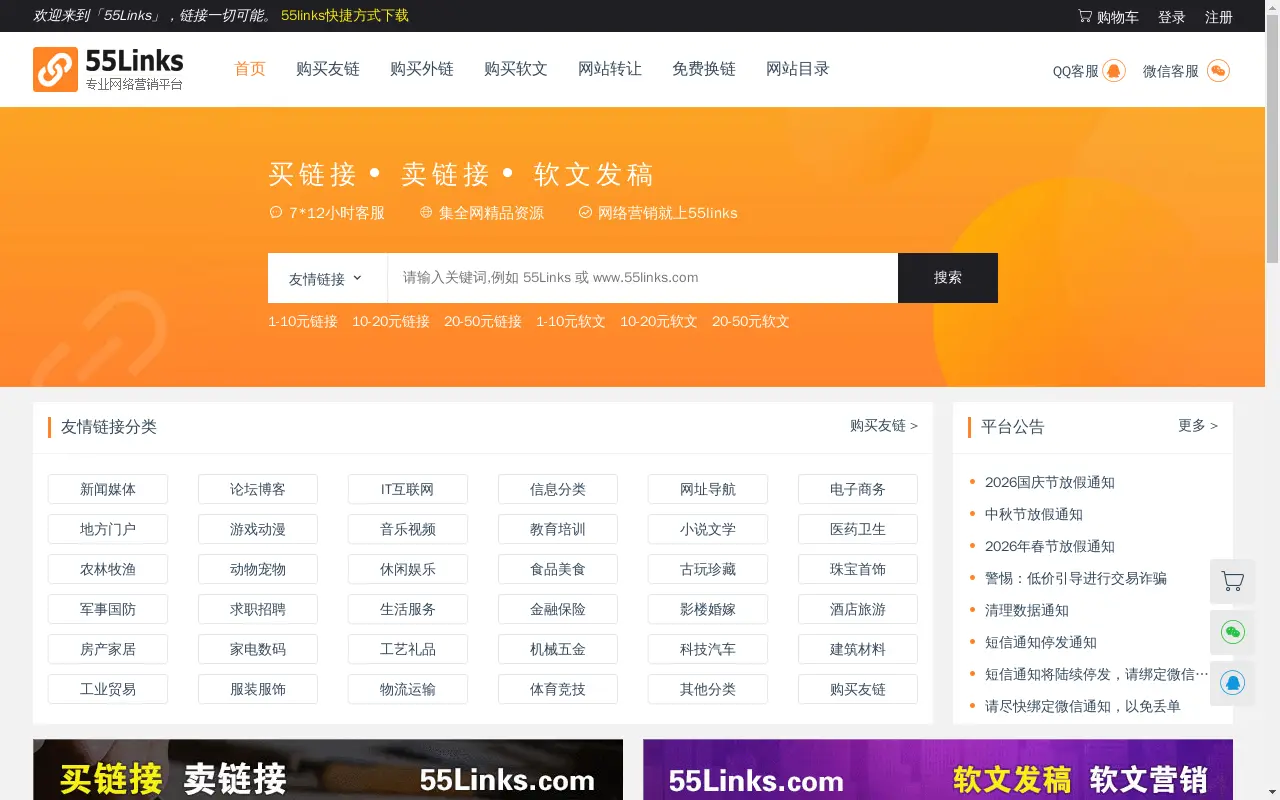Click 购买友链 > link in category header
The image size is (1280, 800).
coord(884,426)
